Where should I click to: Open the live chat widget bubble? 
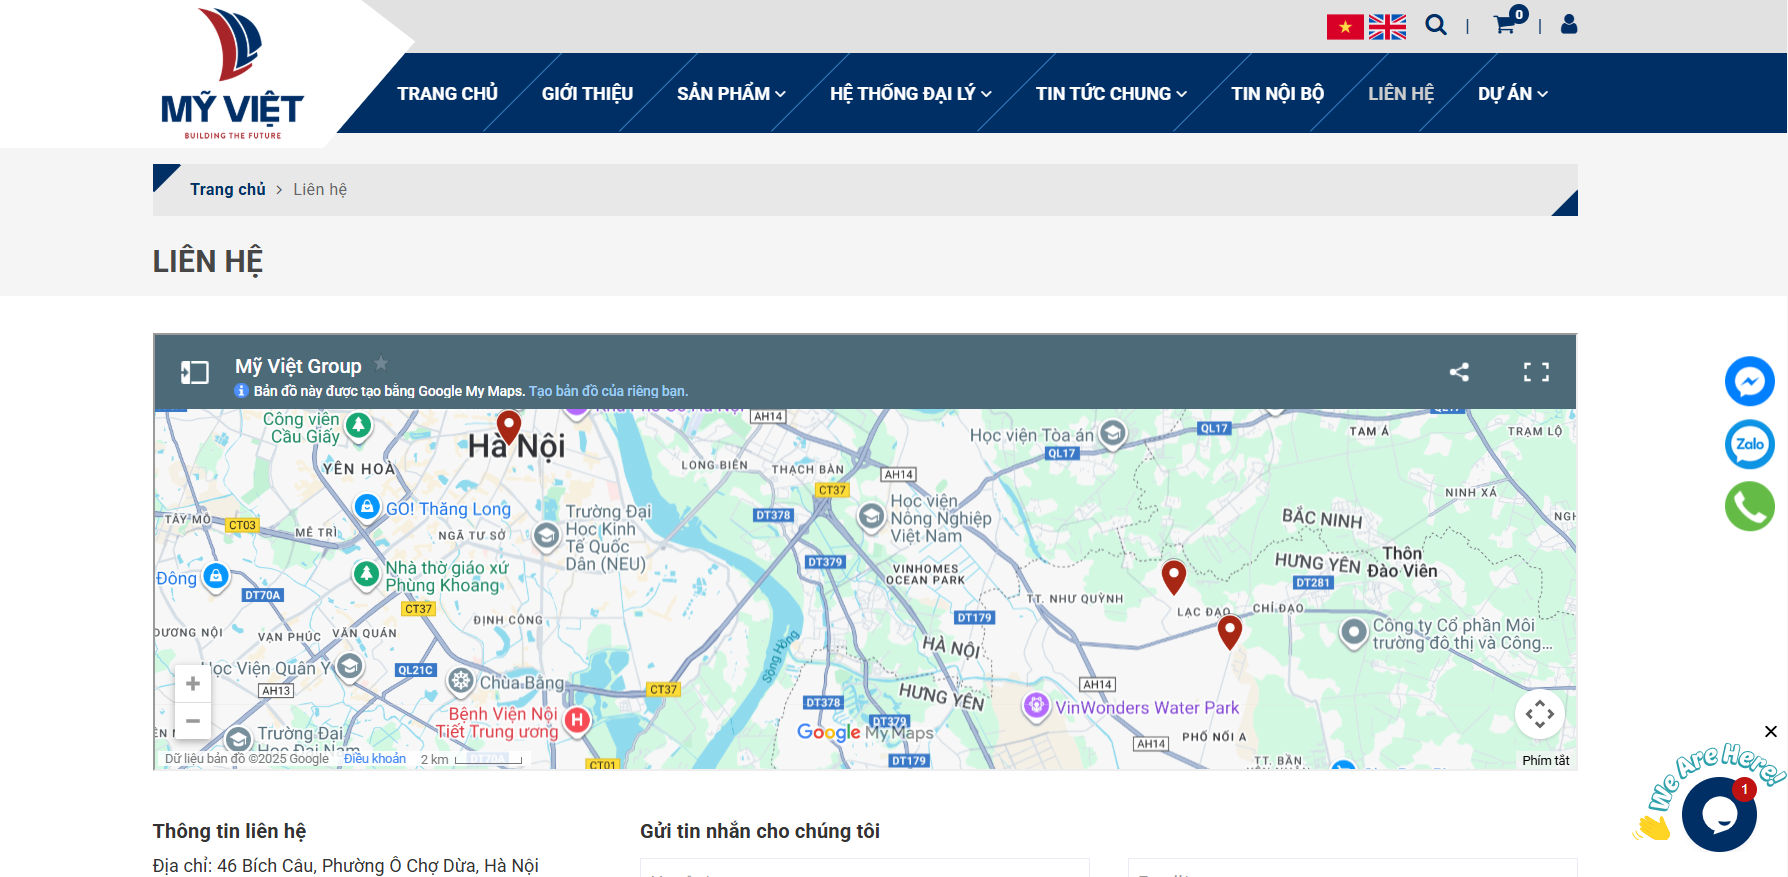point(1719,814)
